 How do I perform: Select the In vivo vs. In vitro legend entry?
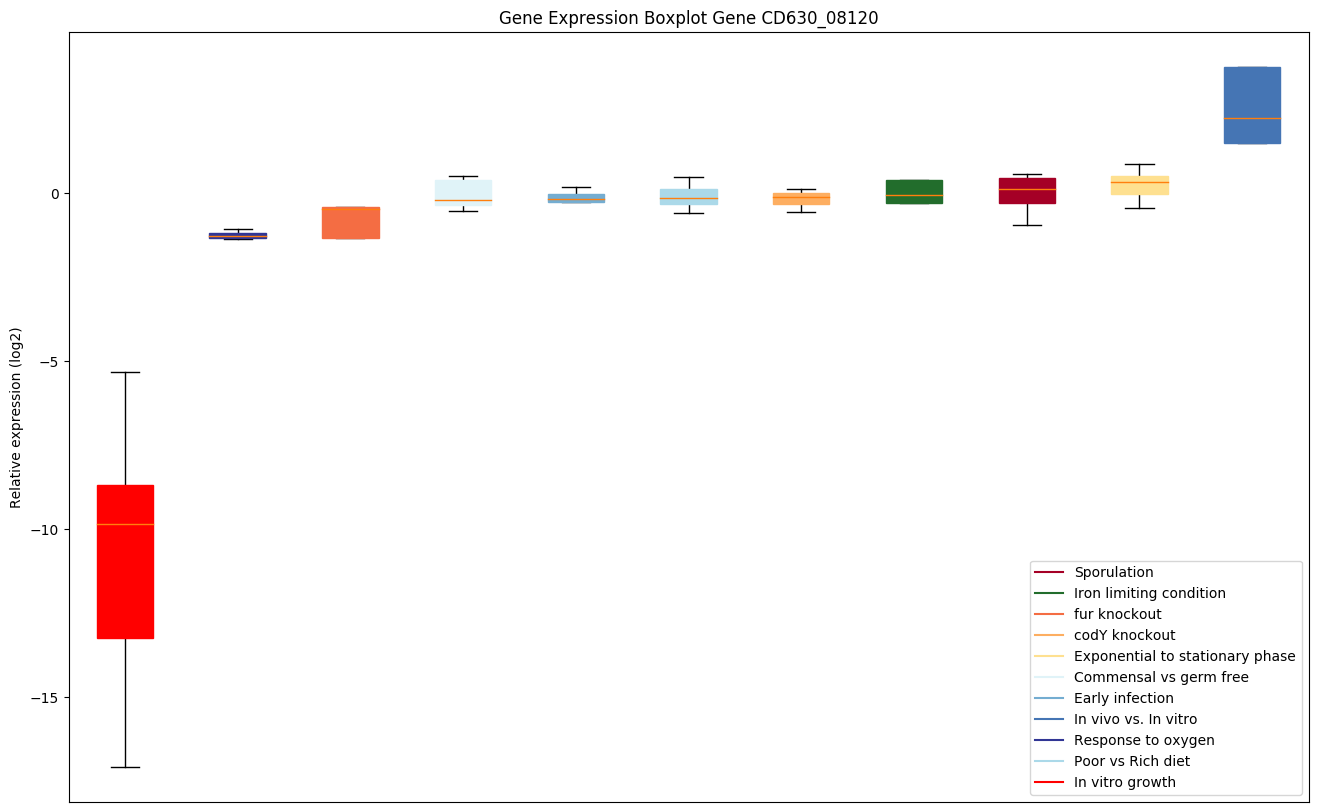pos(1135,719)
